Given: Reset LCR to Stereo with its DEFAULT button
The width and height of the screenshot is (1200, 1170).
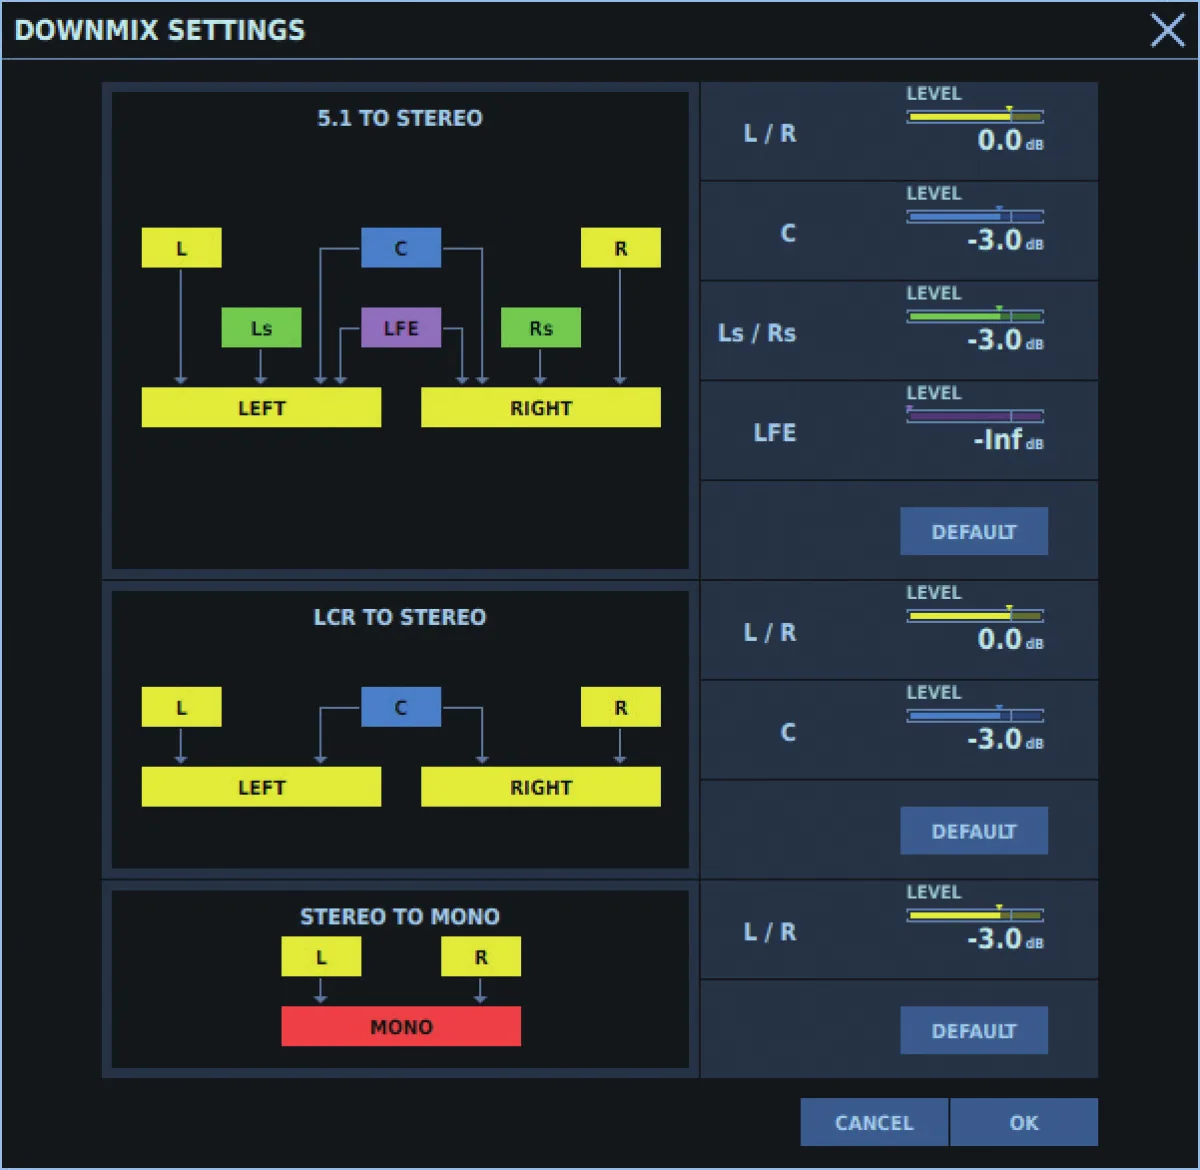Looking at the screenshot, I should pyautogui.click(x=974, y=831).
